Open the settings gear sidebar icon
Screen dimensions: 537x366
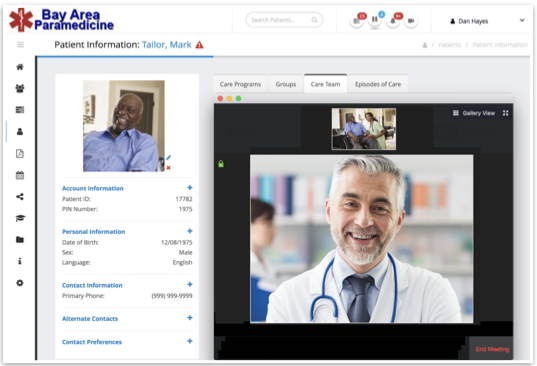point(20,283)
